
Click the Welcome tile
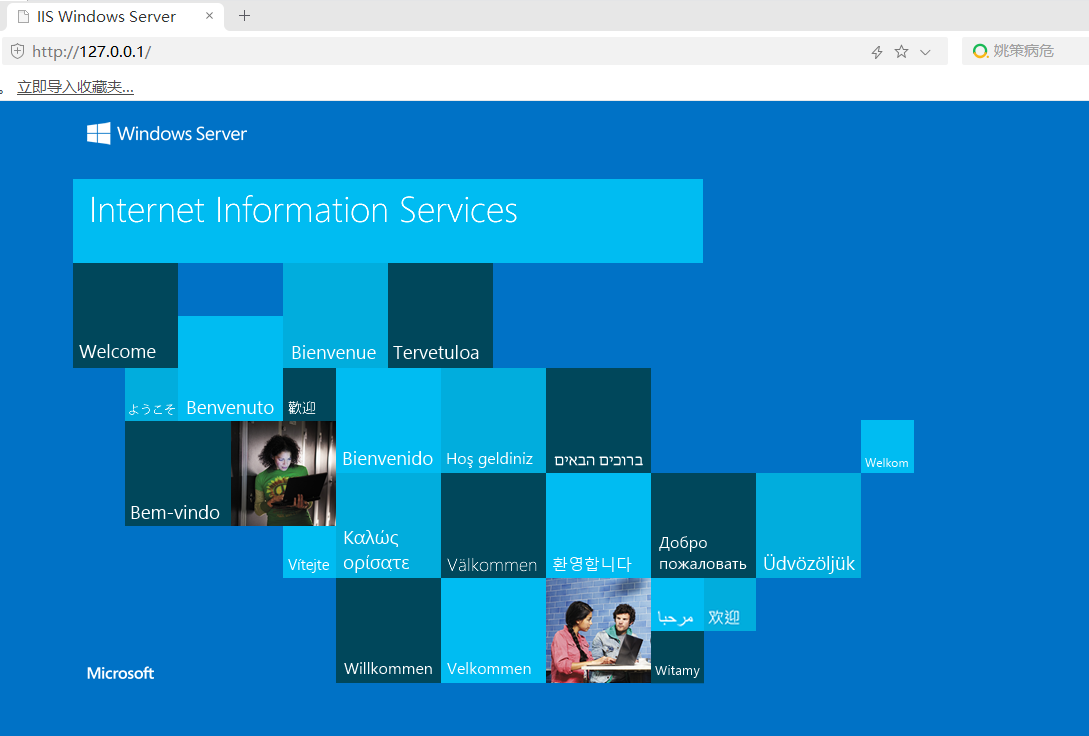tap(125, 315)
